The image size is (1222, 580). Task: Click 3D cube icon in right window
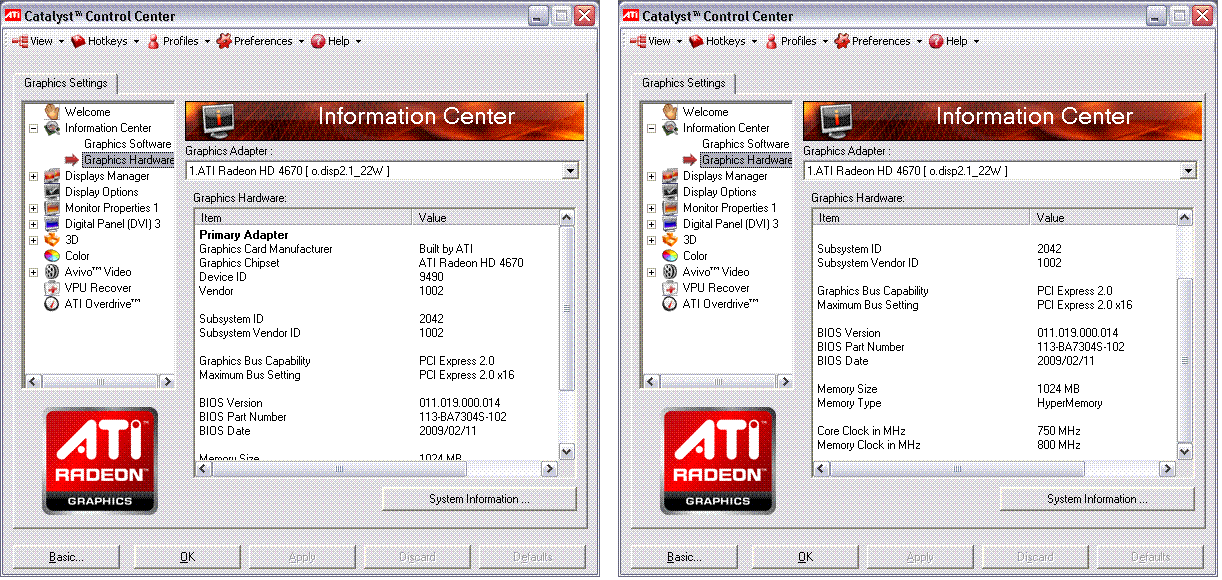tap(670, 240)
